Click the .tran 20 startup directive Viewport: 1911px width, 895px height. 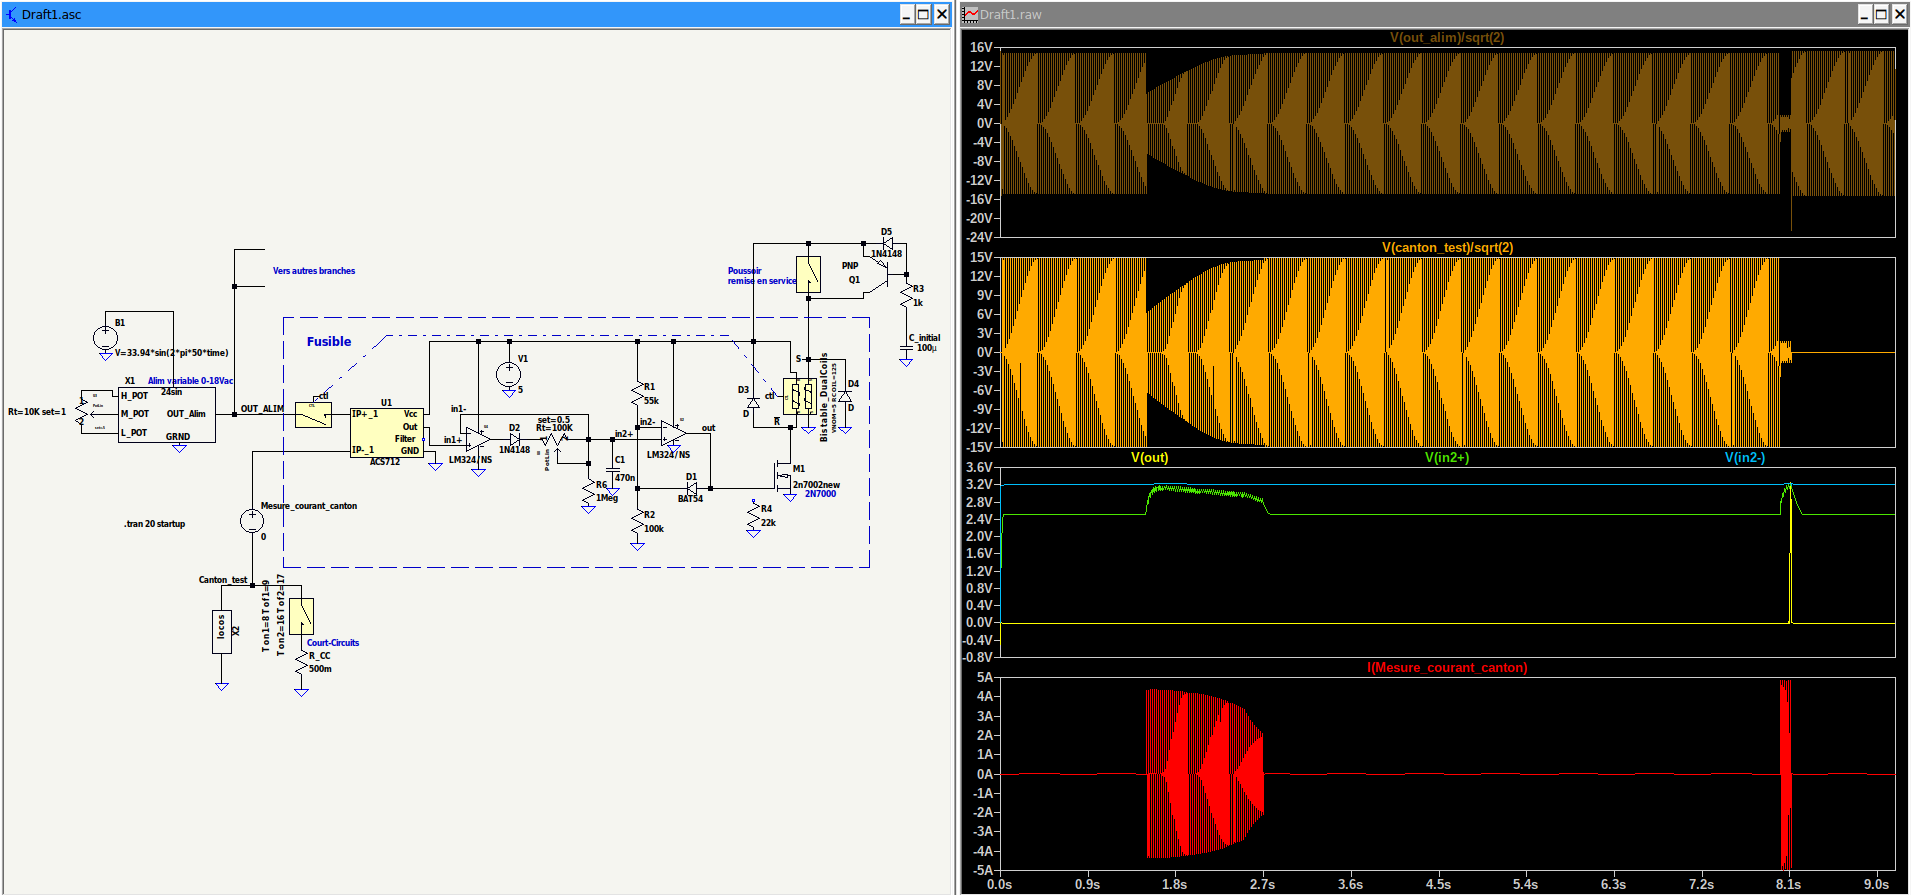pyautogui.click(x=155, y=524)
